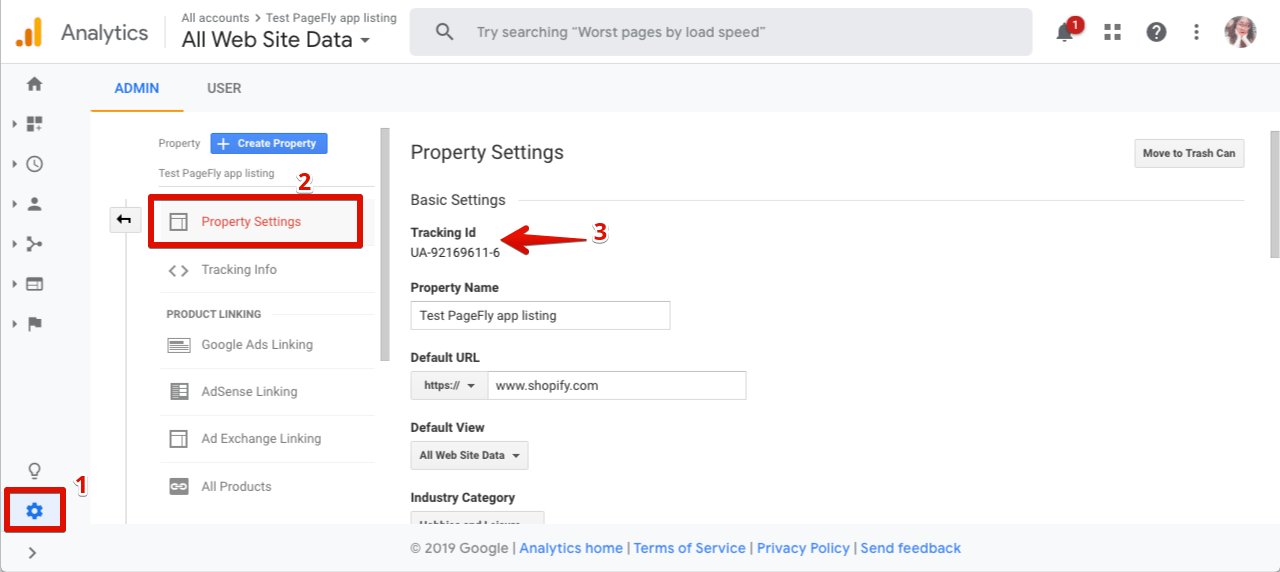Image resolution: width=1280 pixels, height=572 pixels.
Task: Switch to the ADMIN tab
Action: (x=137, y=88)
